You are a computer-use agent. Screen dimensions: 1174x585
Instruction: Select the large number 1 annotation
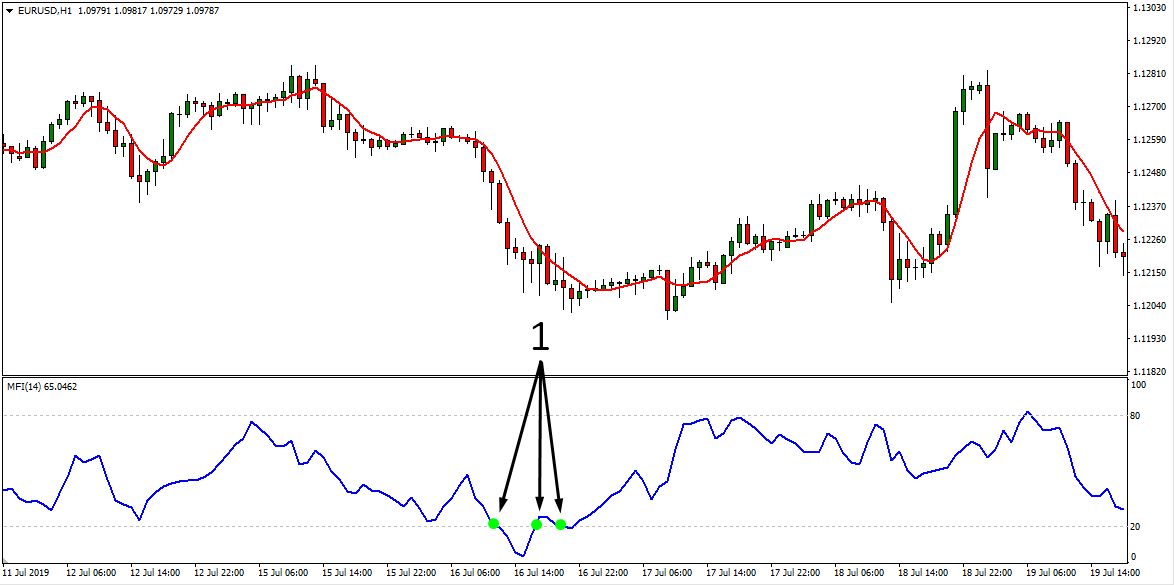click(x=540, y=337)
